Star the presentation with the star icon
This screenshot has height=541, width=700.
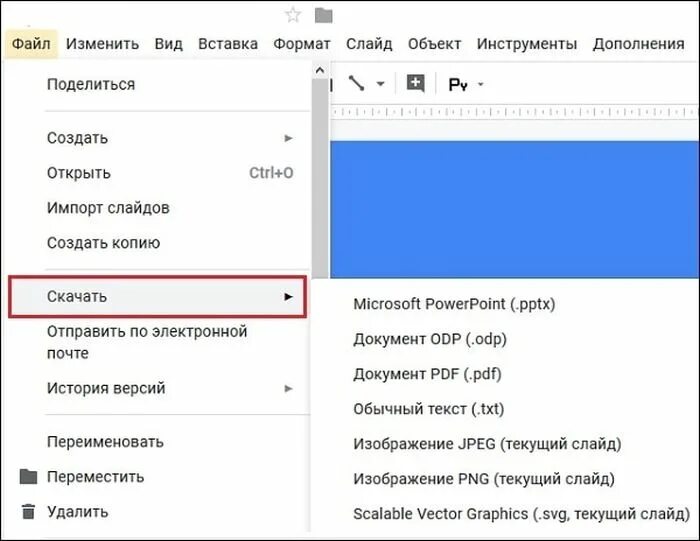click(x=293, y=15)
